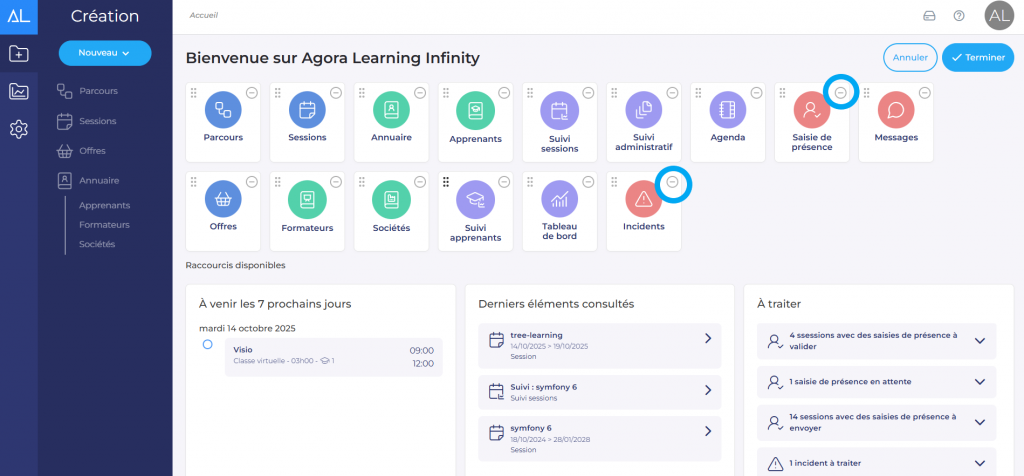Click the settings gear in left rail
The height and width of the screenshot is (476, 1024).
coord(19,129)
